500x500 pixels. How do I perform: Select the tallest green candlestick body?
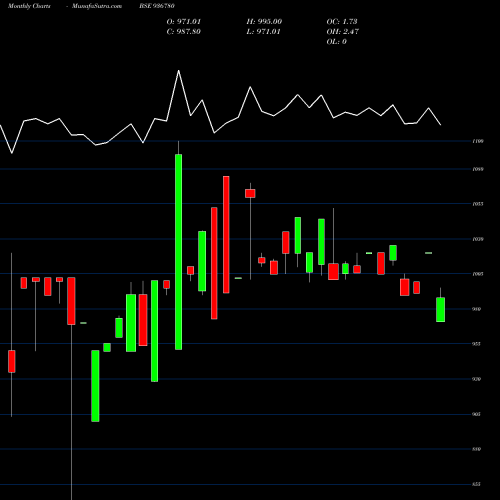click(179, 252)
